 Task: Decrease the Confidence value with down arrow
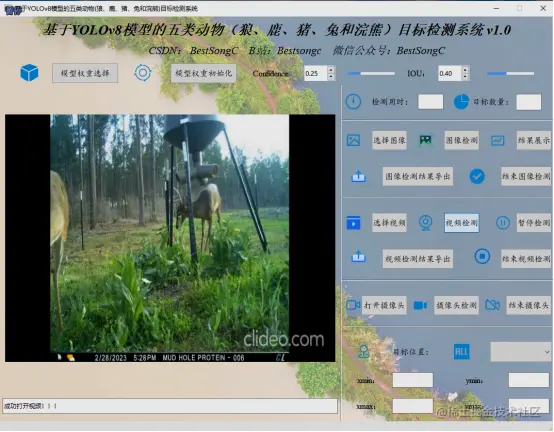click(331, 77)
